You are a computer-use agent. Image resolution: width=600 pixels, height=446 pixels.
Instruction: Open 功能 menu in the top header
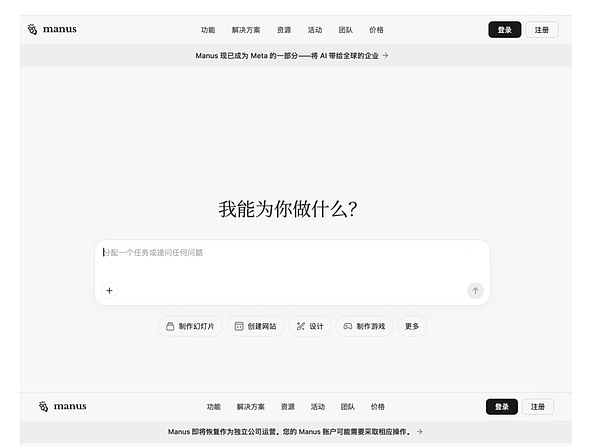point(208,30)
